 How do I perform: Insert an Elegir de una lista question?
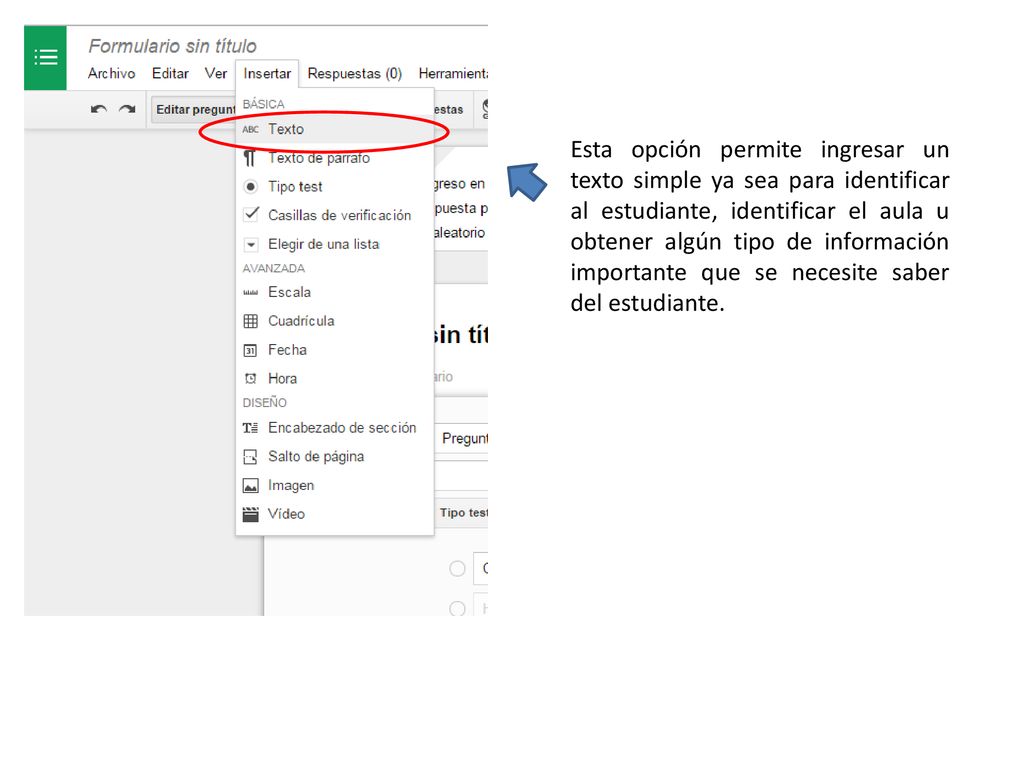point(335,244)
